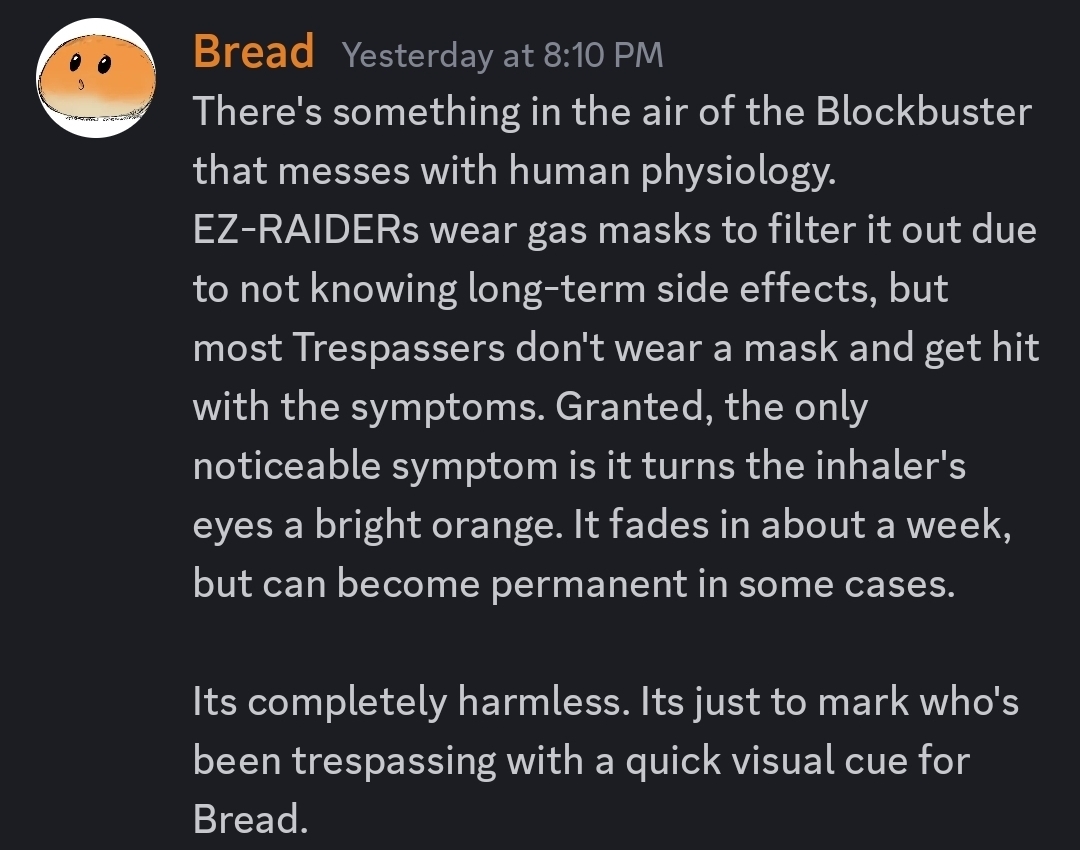Click the timestamp Yesterday at 8:10 PM
The image size is (1080, 850).
point(503,55)
